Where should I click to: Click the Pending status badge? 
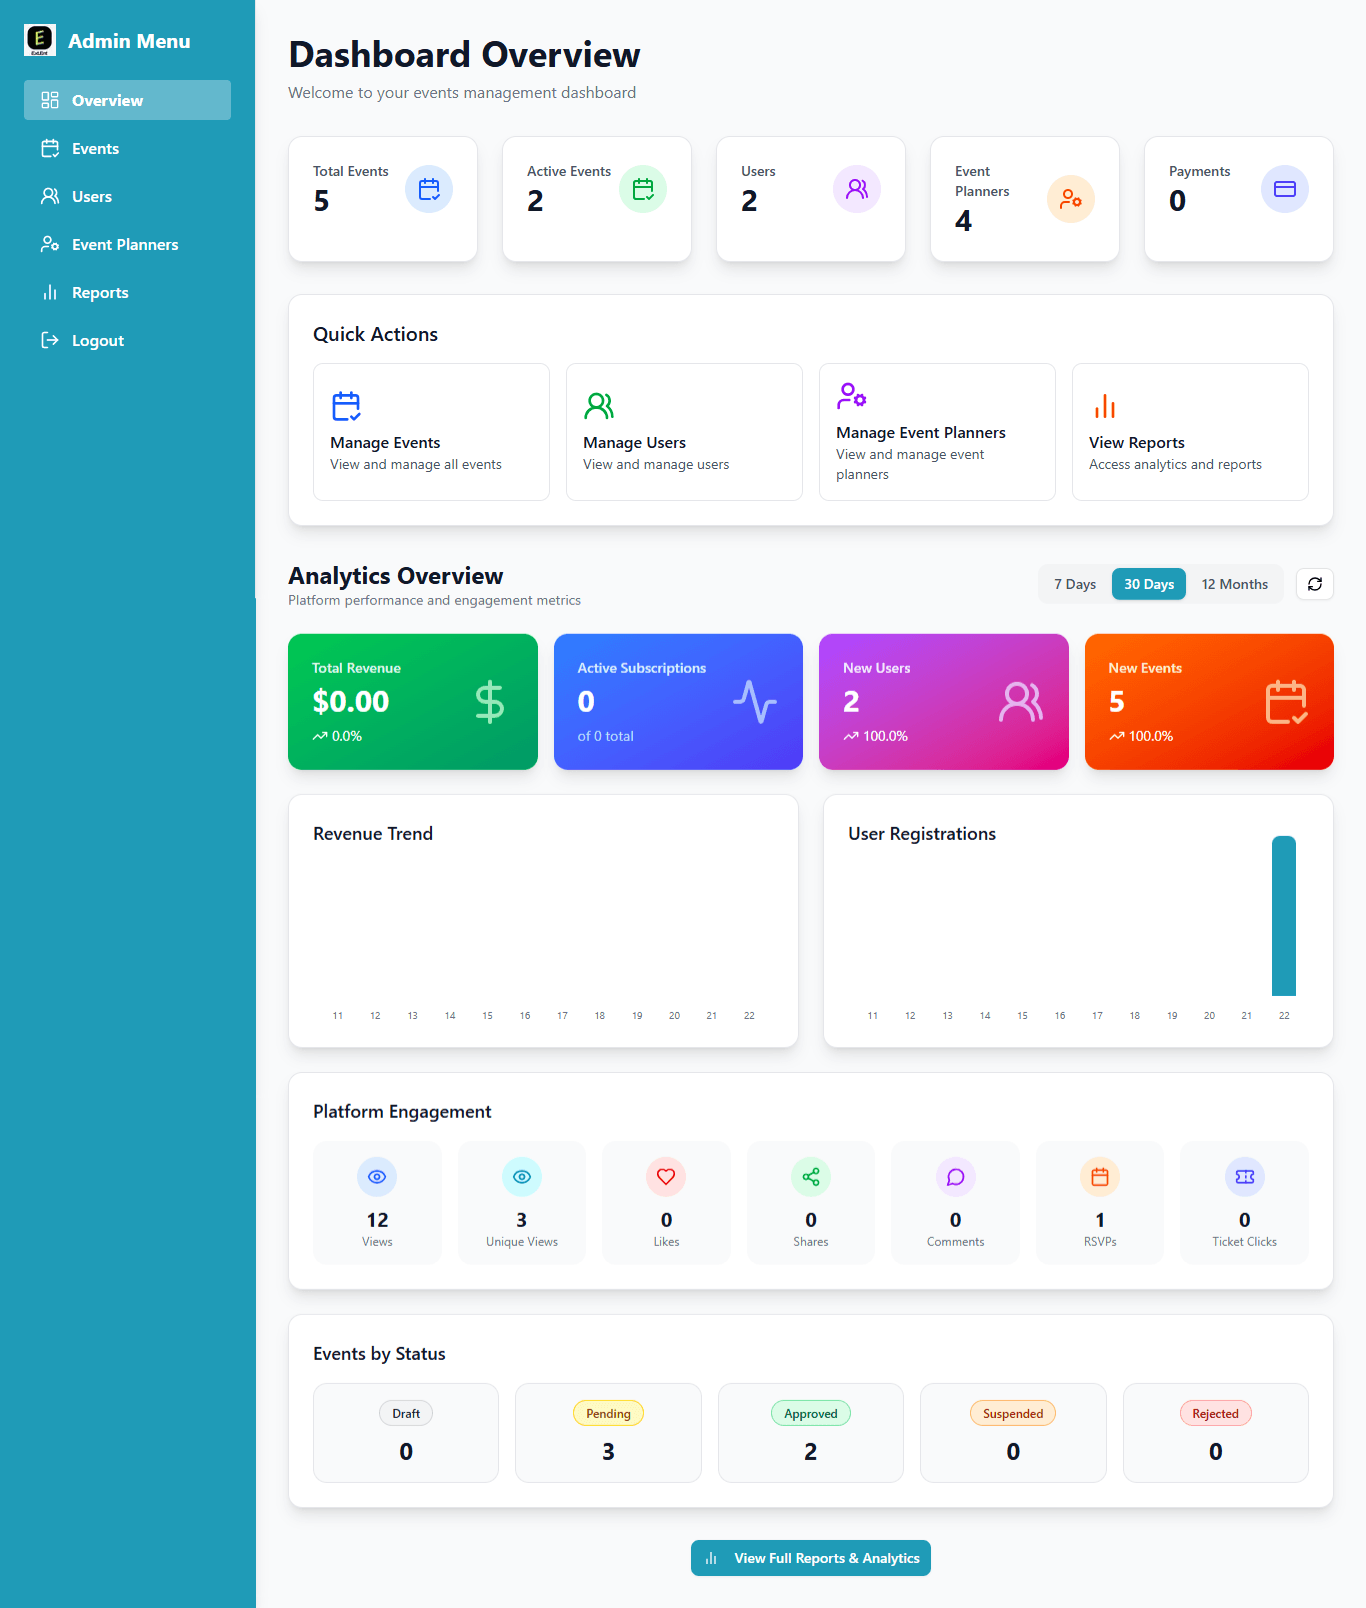pyautogui.click(x=608, y=1413)
